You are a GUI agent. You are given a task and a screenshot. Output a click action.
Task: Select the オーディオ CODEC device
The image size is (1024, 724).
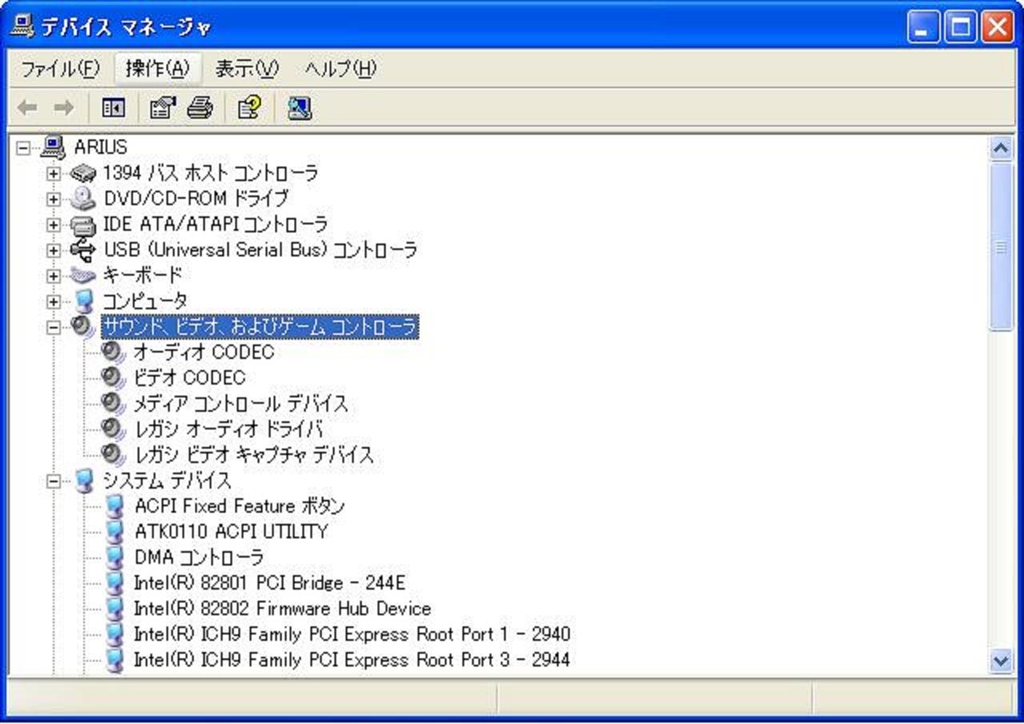204,353
